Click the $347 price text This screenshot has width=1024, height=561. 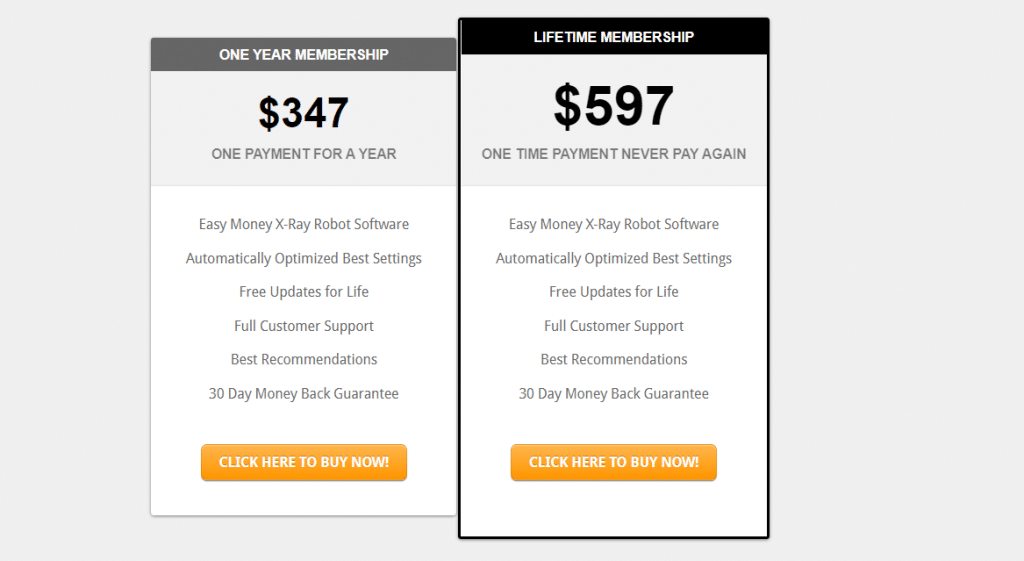[x=303, y=113]
